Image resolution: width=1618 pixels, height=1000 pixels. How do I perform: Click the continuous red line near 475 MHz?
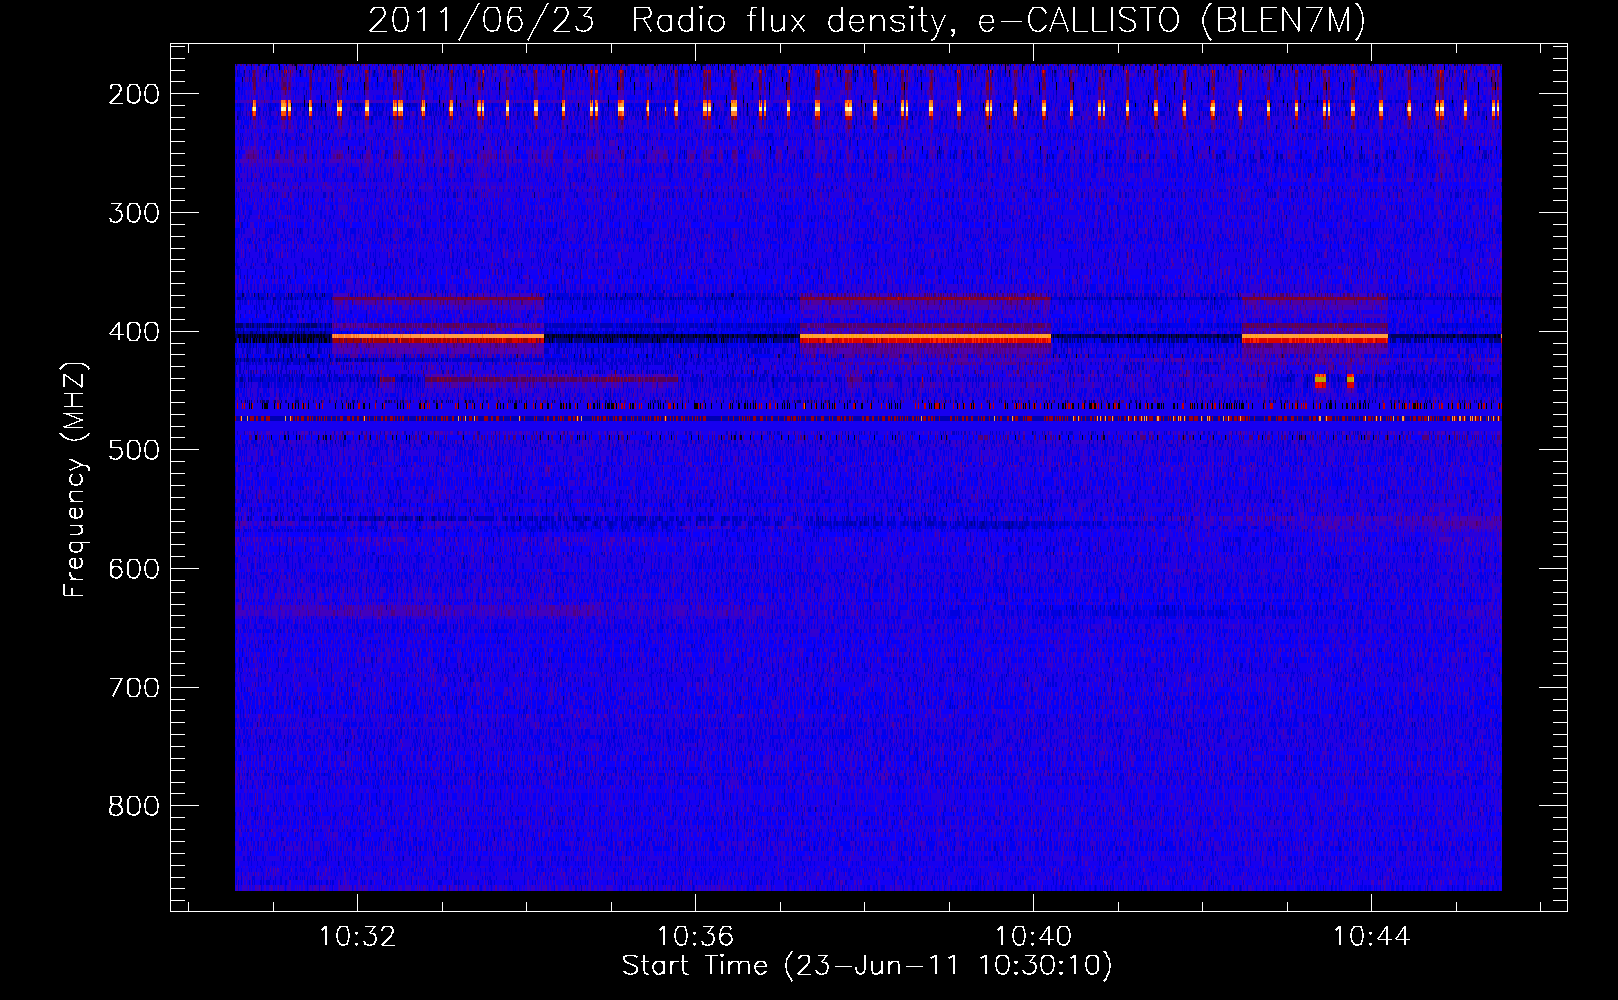coord(868,419)
